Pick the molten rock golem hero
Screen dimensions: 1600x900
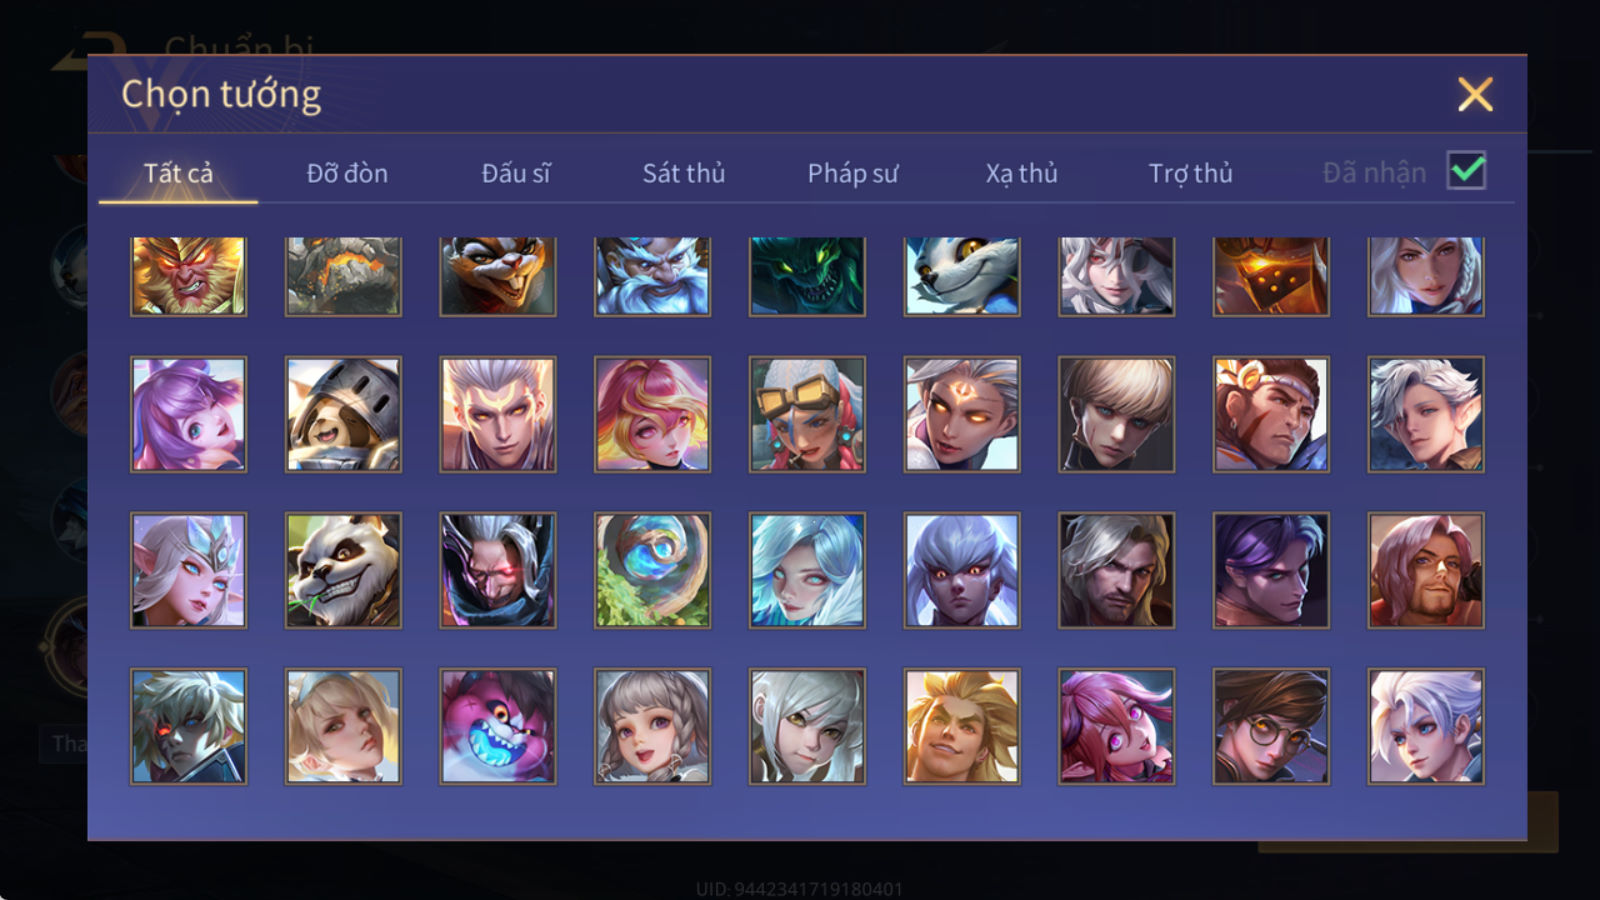(x=343, y=276)
